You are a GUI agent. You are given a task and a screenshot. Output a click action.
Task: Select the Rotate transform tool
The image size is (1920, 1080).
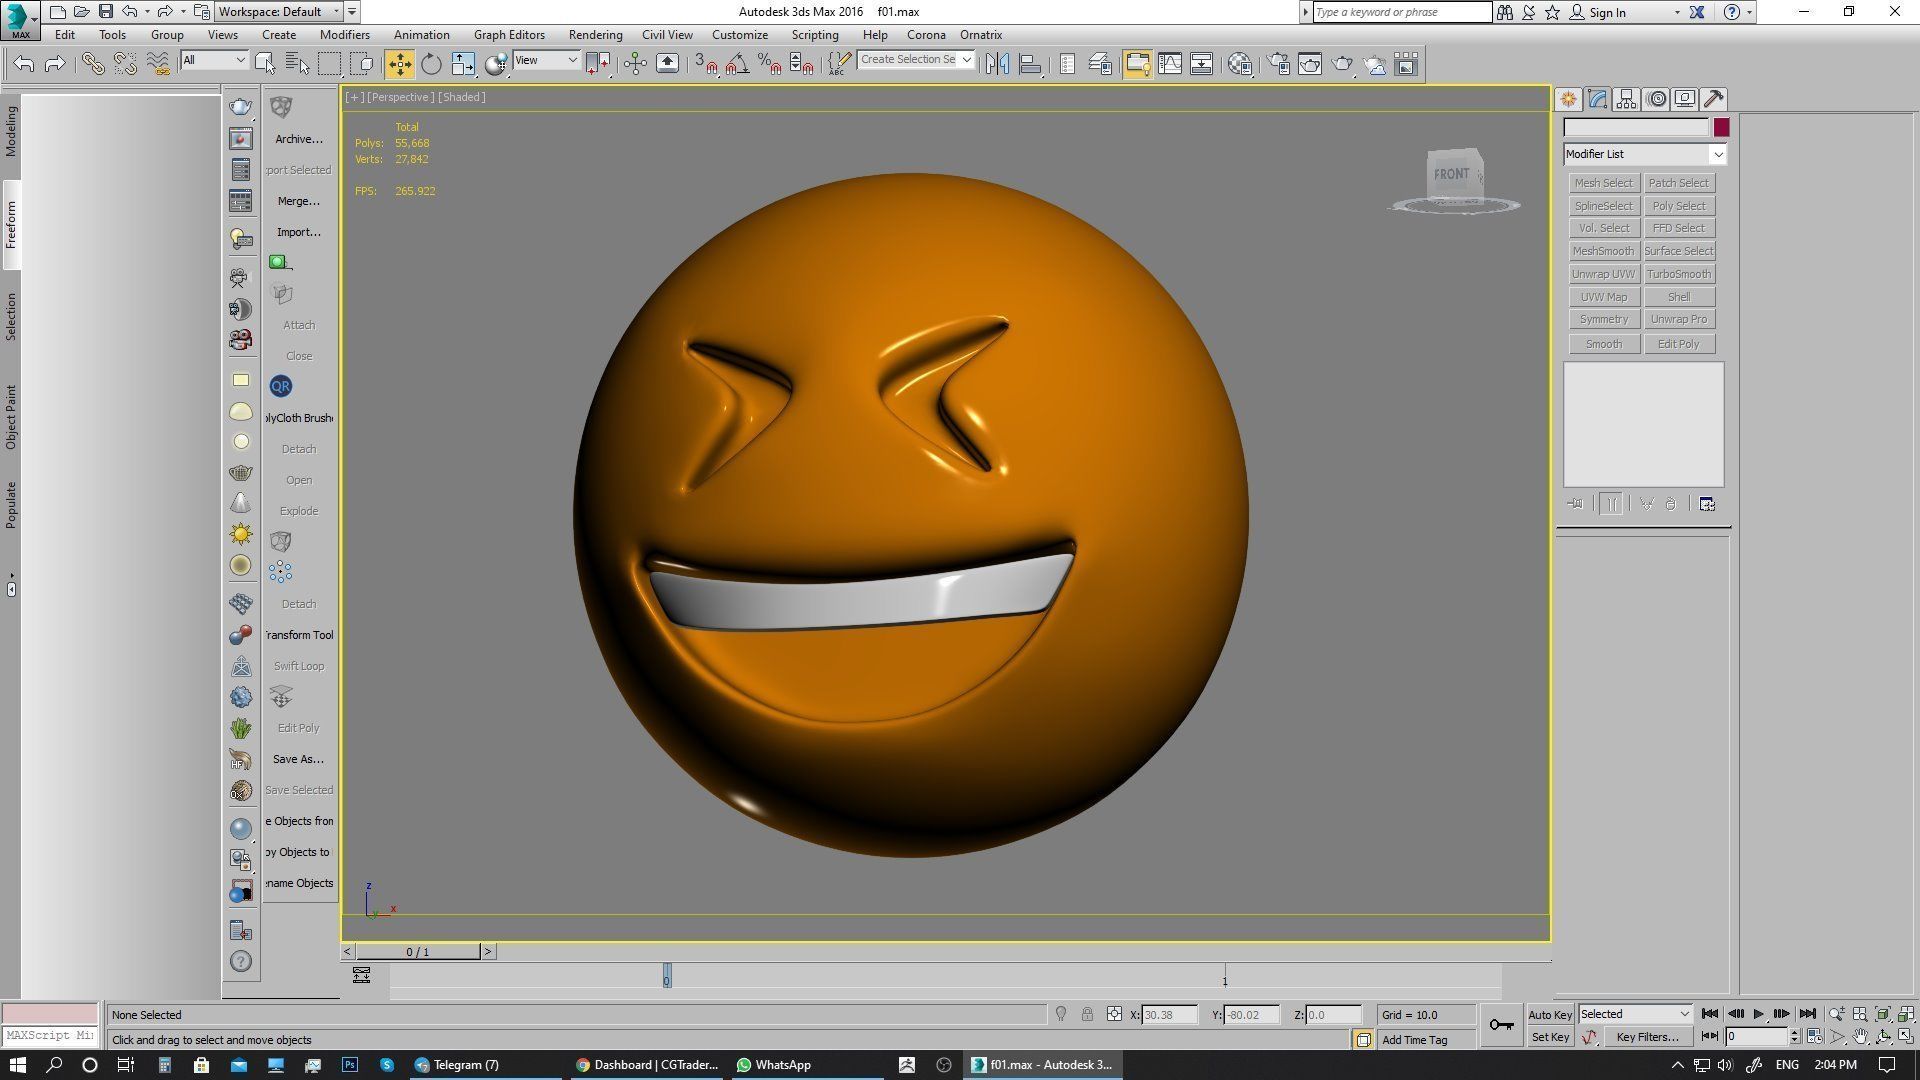(431, 64)
